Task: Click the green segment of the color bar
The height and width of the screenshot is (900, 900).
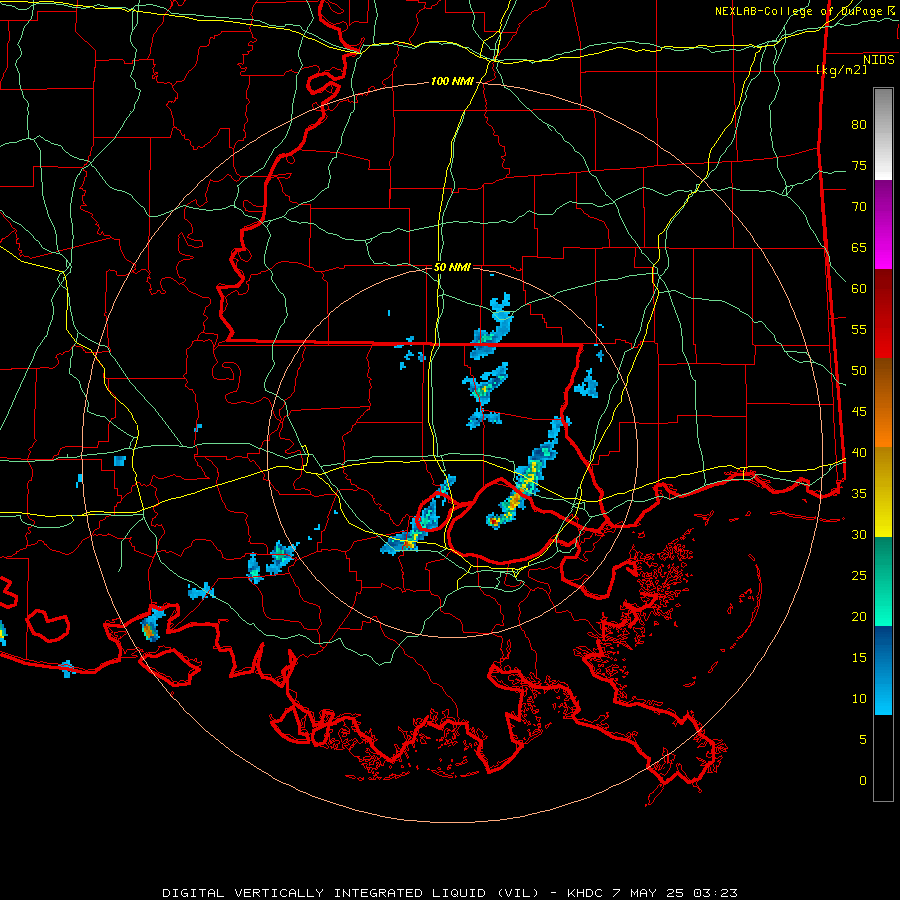Action: click(x=883, y=581)
